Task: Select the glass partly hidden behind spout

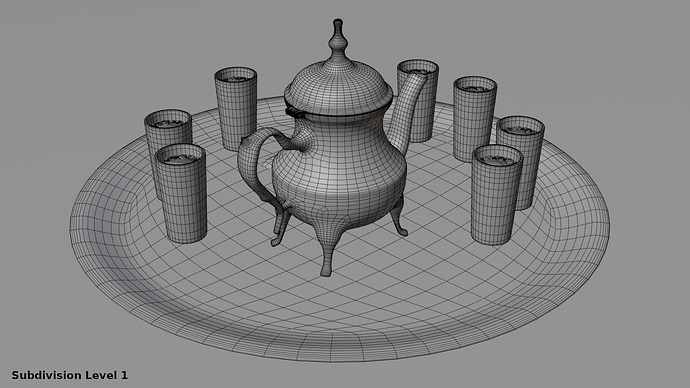Action: point(418,100)
